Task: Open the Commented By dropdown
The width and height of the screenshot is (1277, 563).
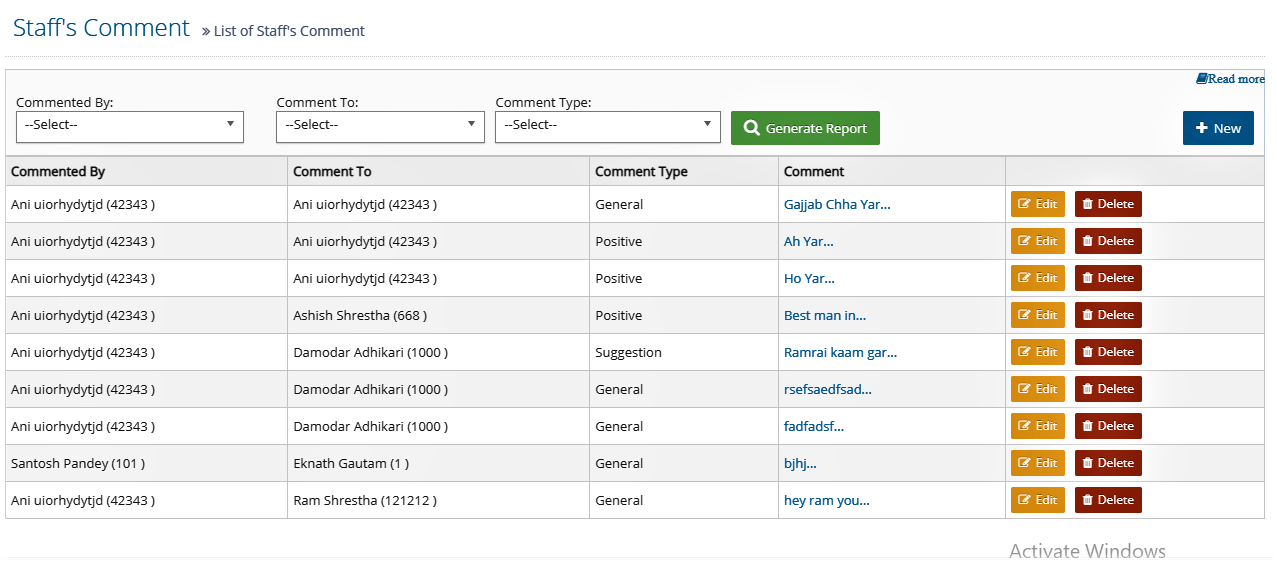Action: tap(130, 126)
